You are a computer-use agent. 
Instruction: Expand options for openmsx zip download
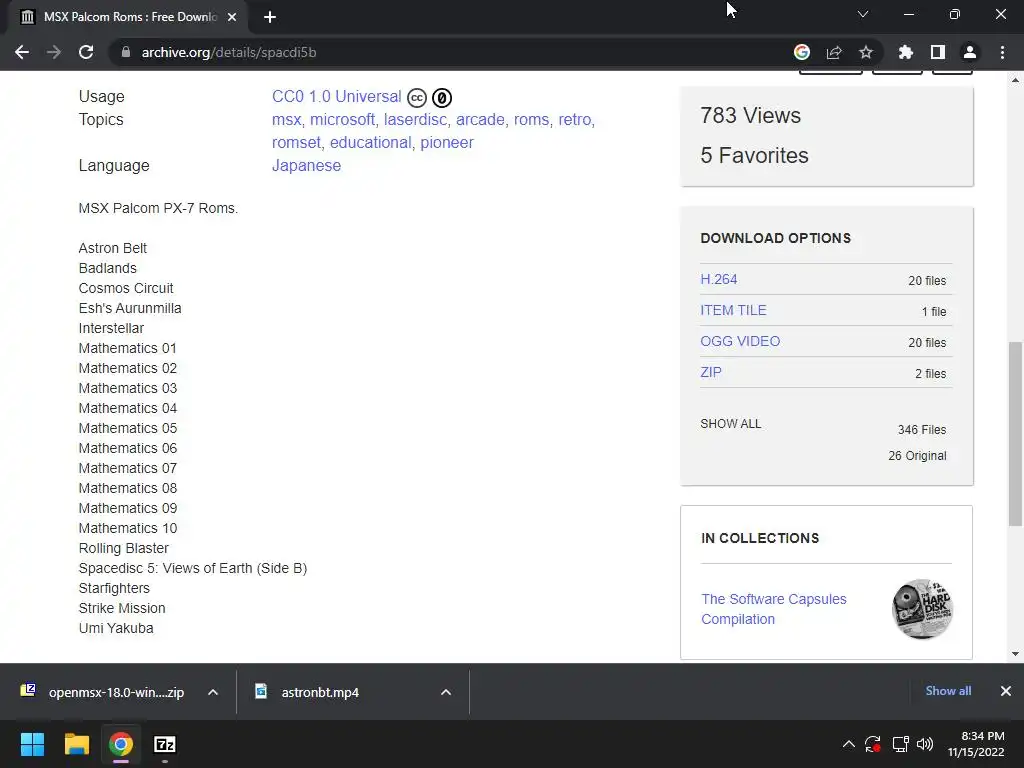[213, 692]
